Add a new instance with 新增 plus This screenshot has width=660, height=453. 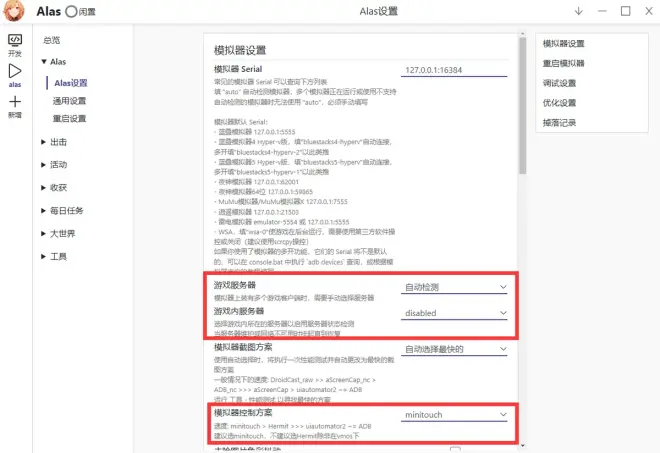pyautogui.click(x=15, y=107)
